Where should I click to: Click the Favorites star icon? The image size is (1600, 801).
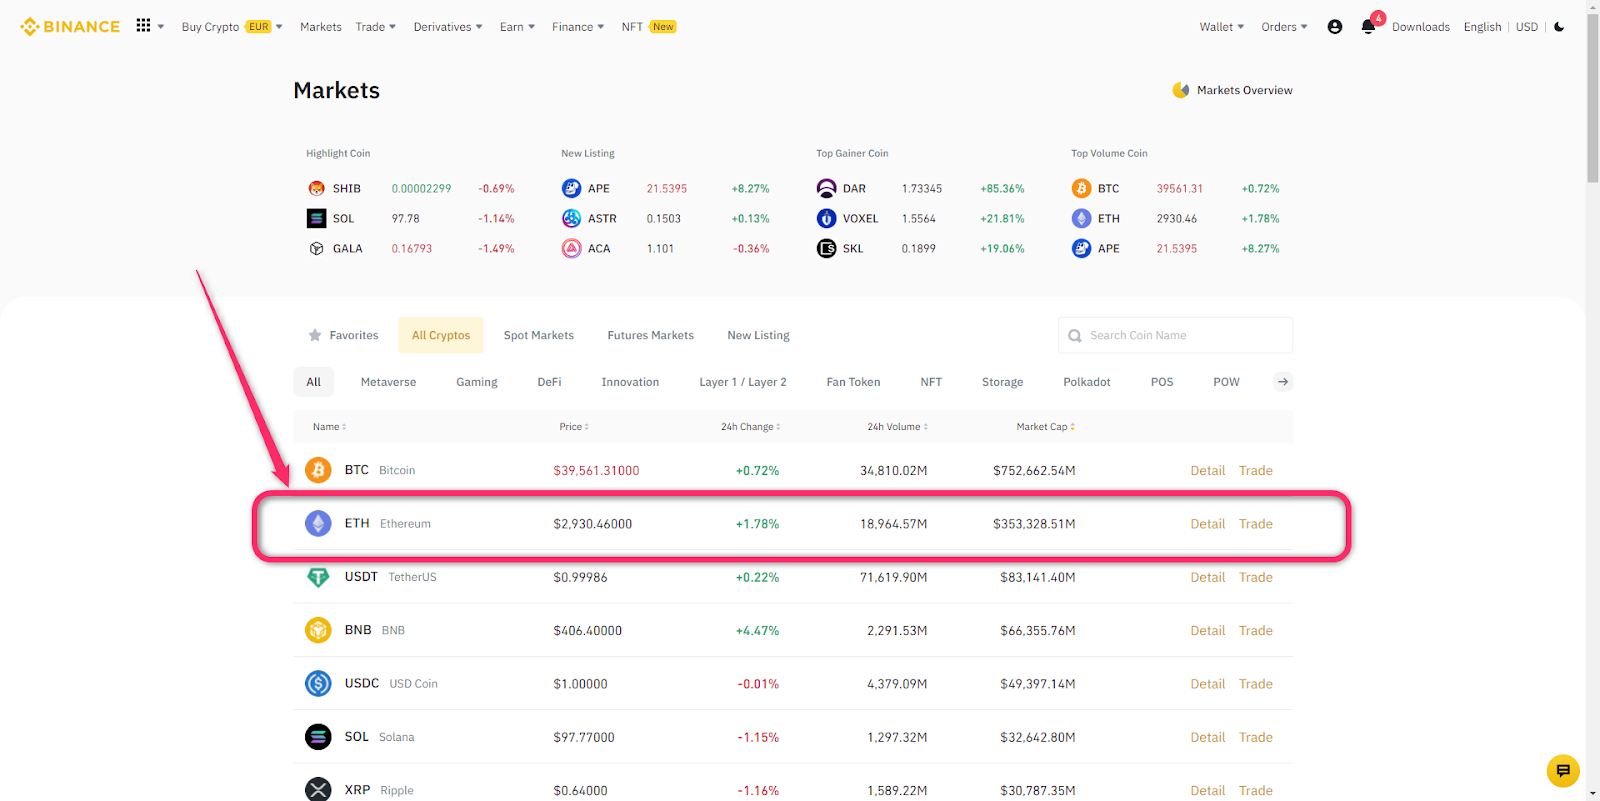click(x=315, y=335)
